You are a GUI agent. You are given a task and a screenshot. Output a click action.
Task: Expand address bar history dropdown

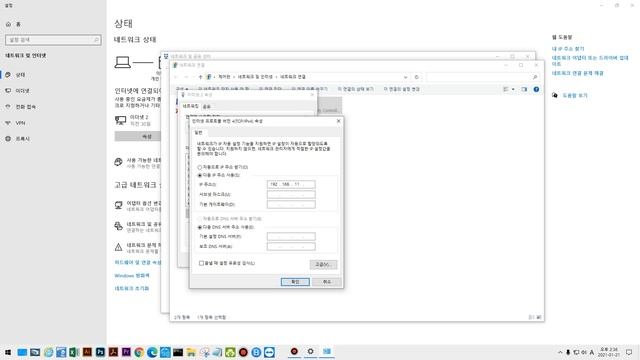[x=405, y=77]
